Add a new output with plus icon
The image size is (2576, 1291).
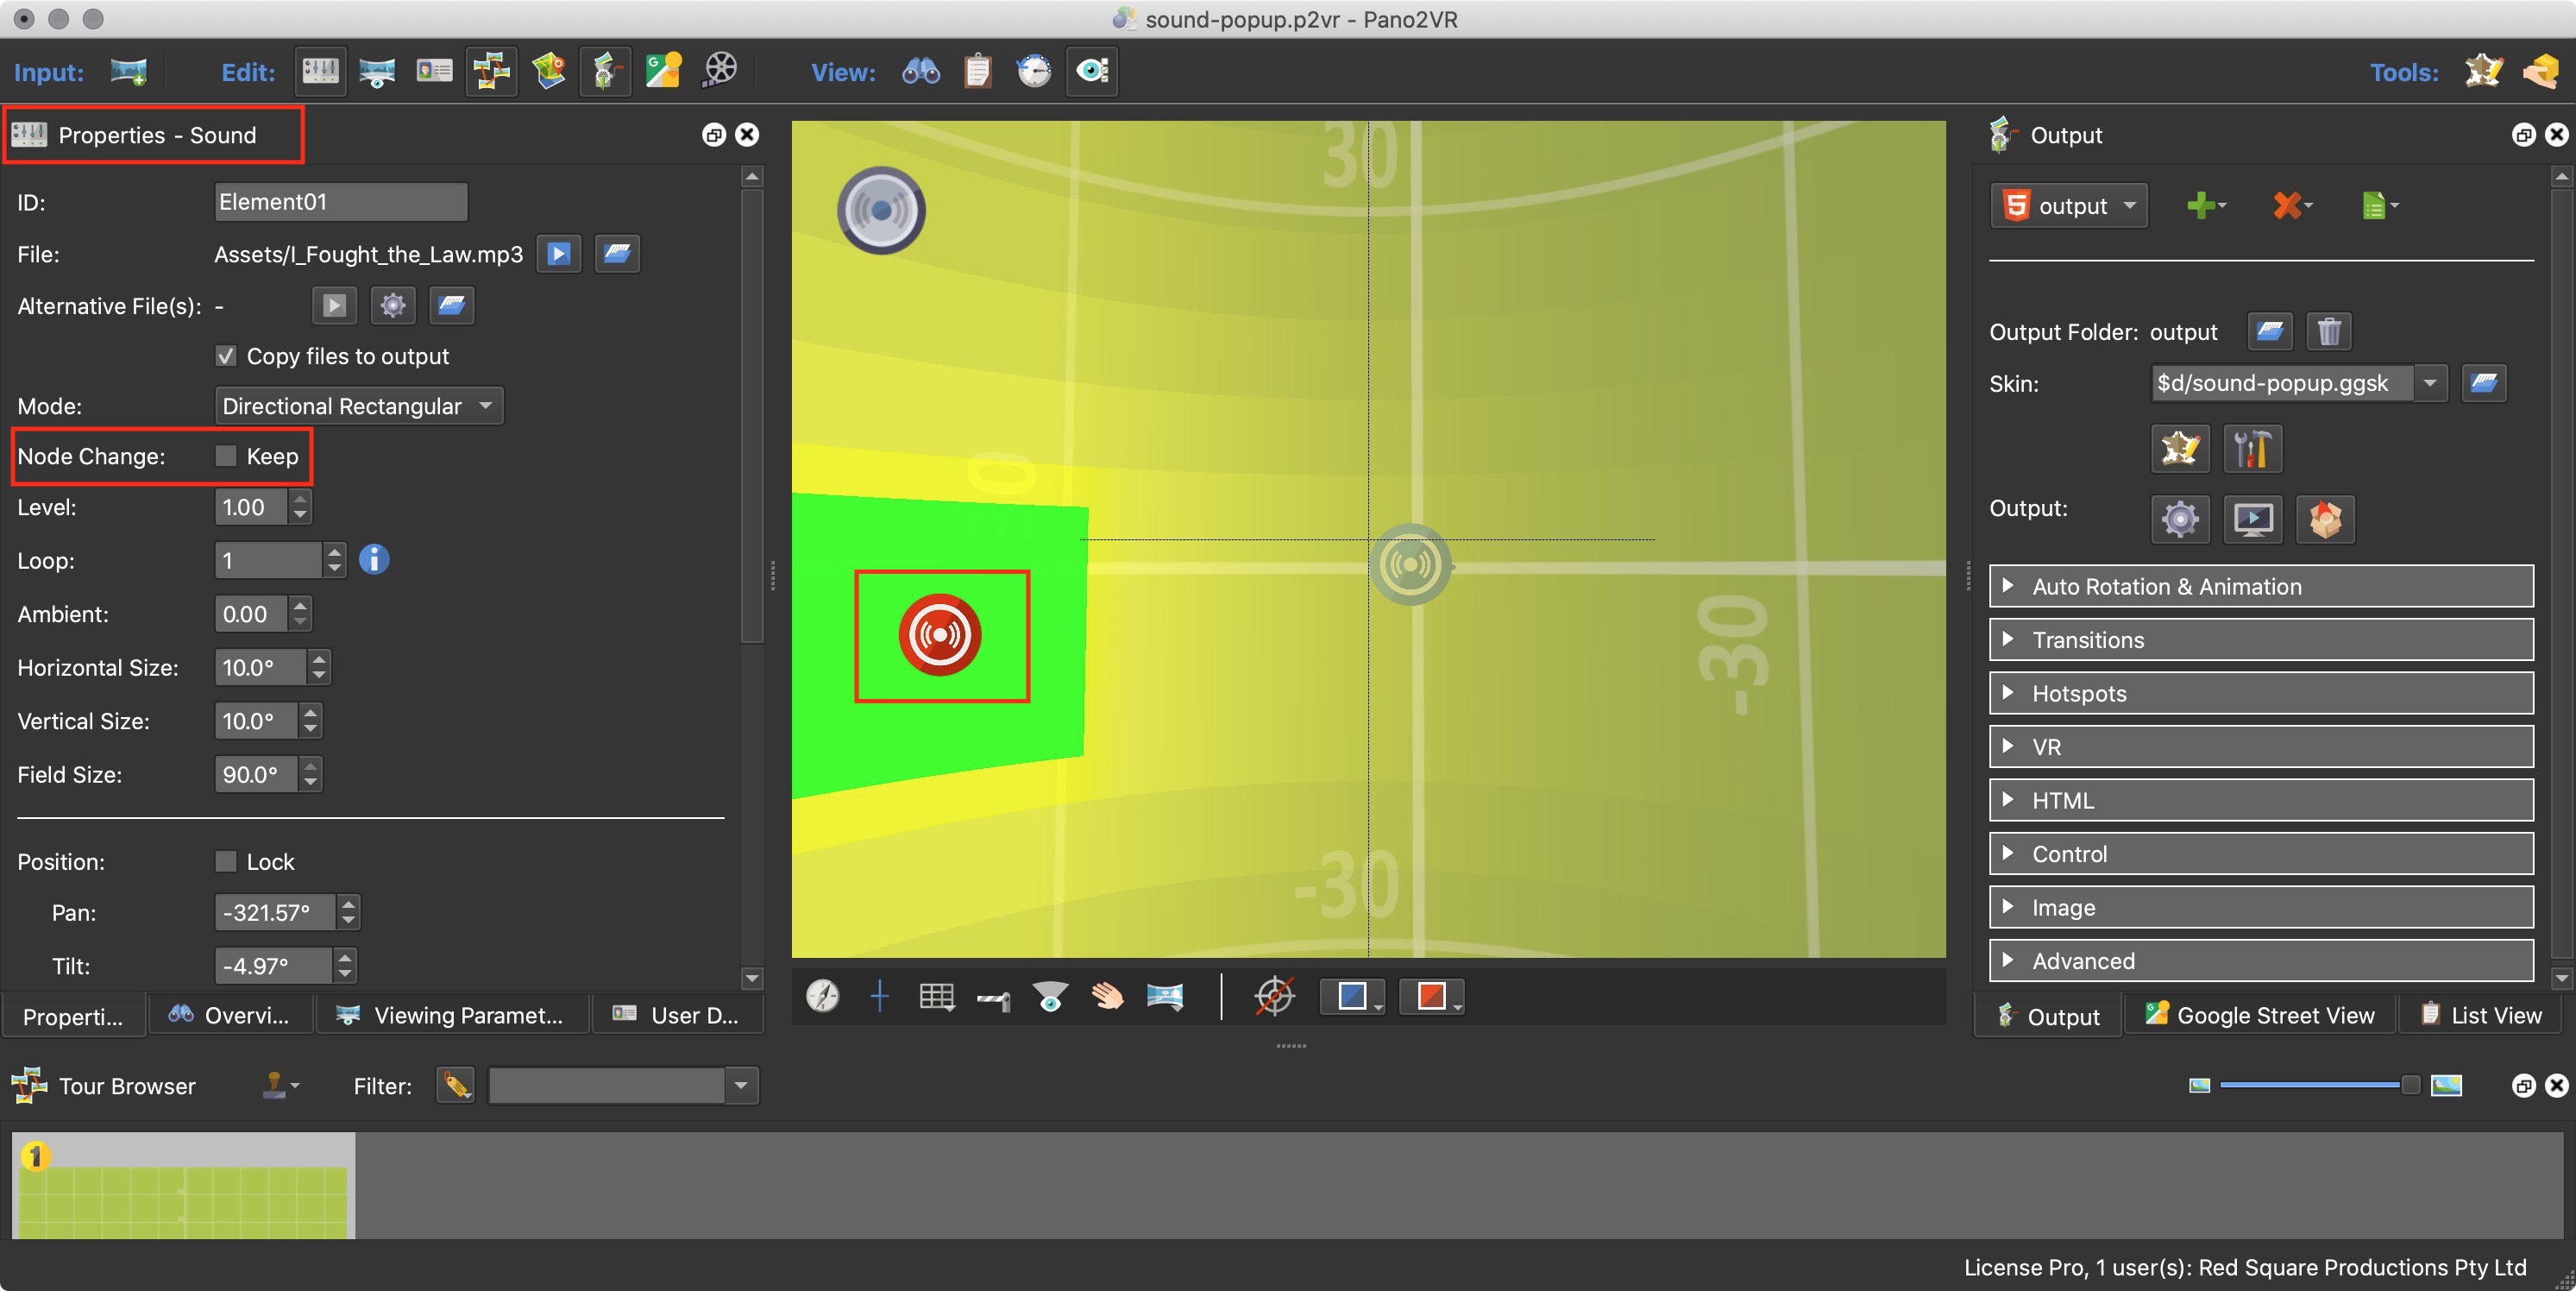point(2205,205)
